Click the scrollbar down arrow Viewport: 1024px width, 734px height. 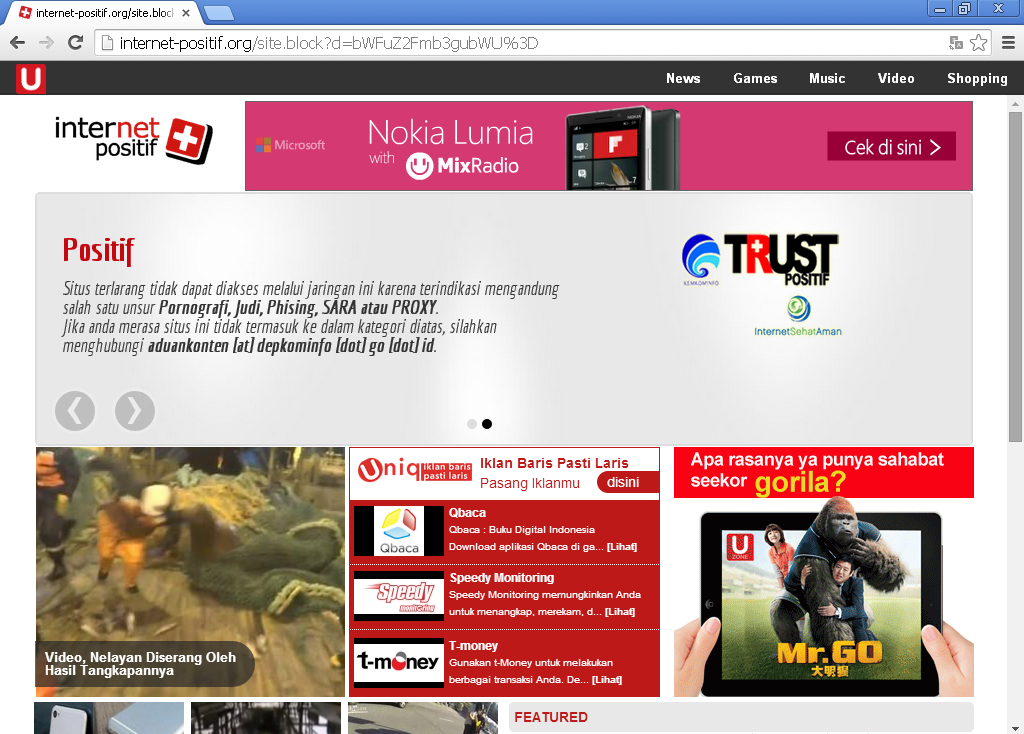click(1015, 728)
